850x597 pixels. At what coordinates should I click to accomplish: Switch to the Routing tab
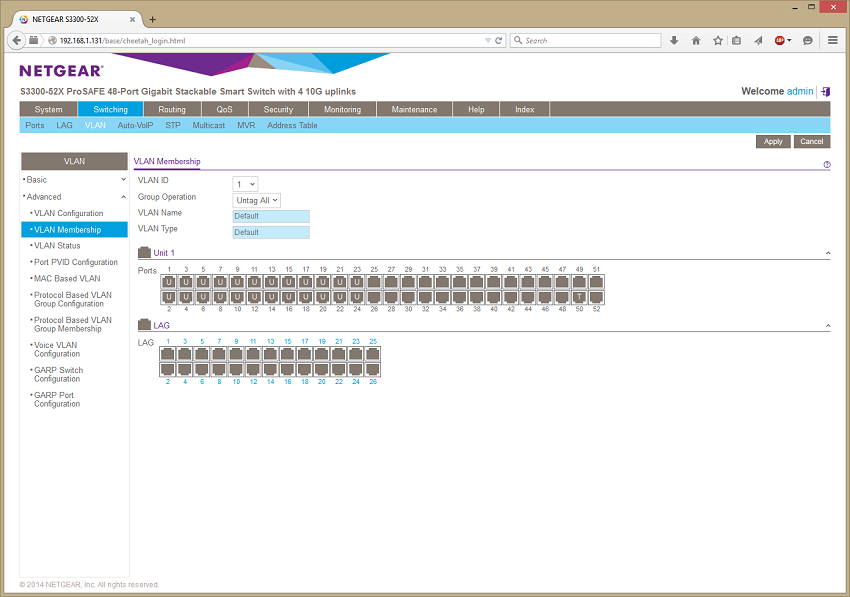click(x=172, y=109)
